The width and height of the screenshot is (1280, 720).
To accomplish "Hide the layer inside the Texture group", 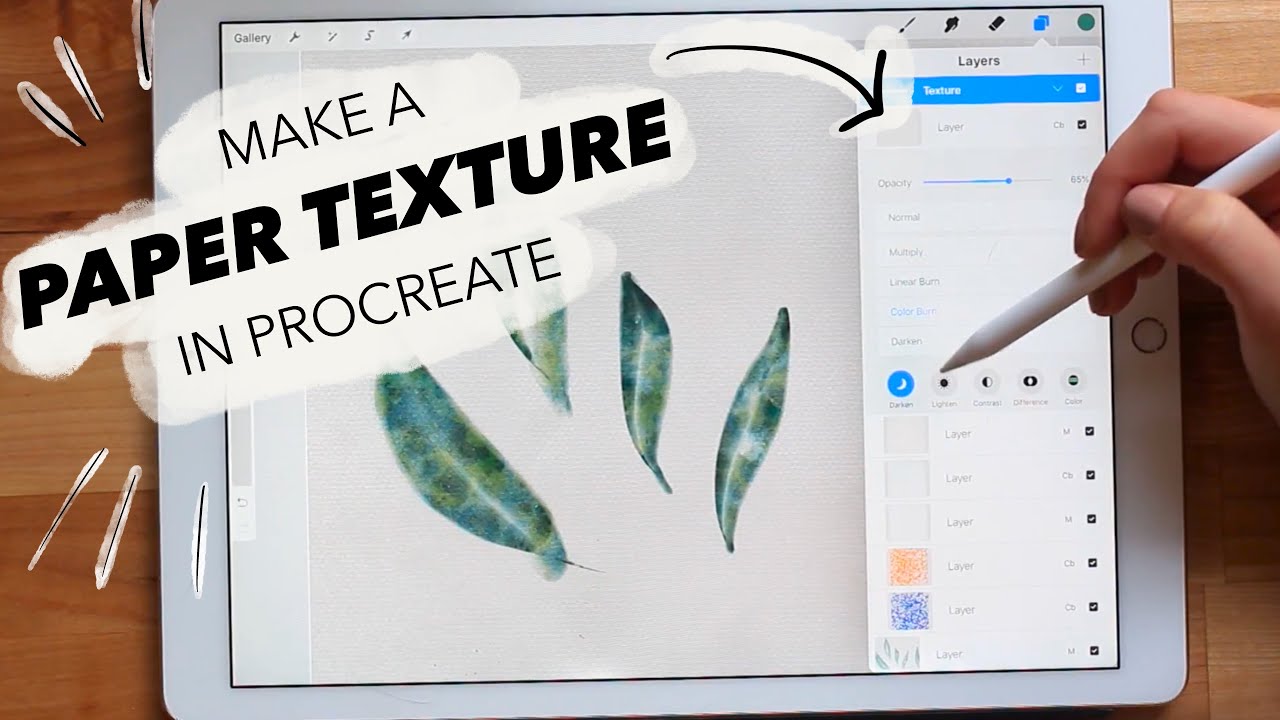I will [x=1083, y=125].
